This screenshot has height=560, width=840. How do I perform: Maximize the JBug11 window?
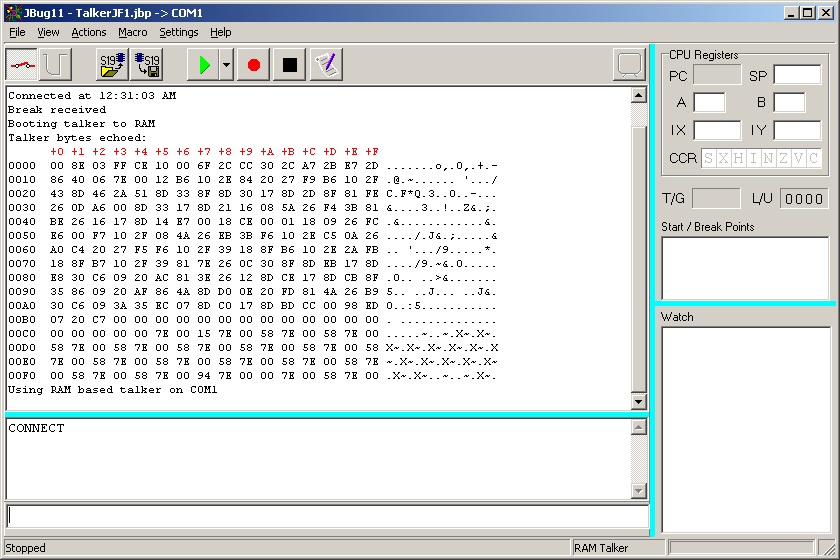pyautogui.click(x=808, y=12)
